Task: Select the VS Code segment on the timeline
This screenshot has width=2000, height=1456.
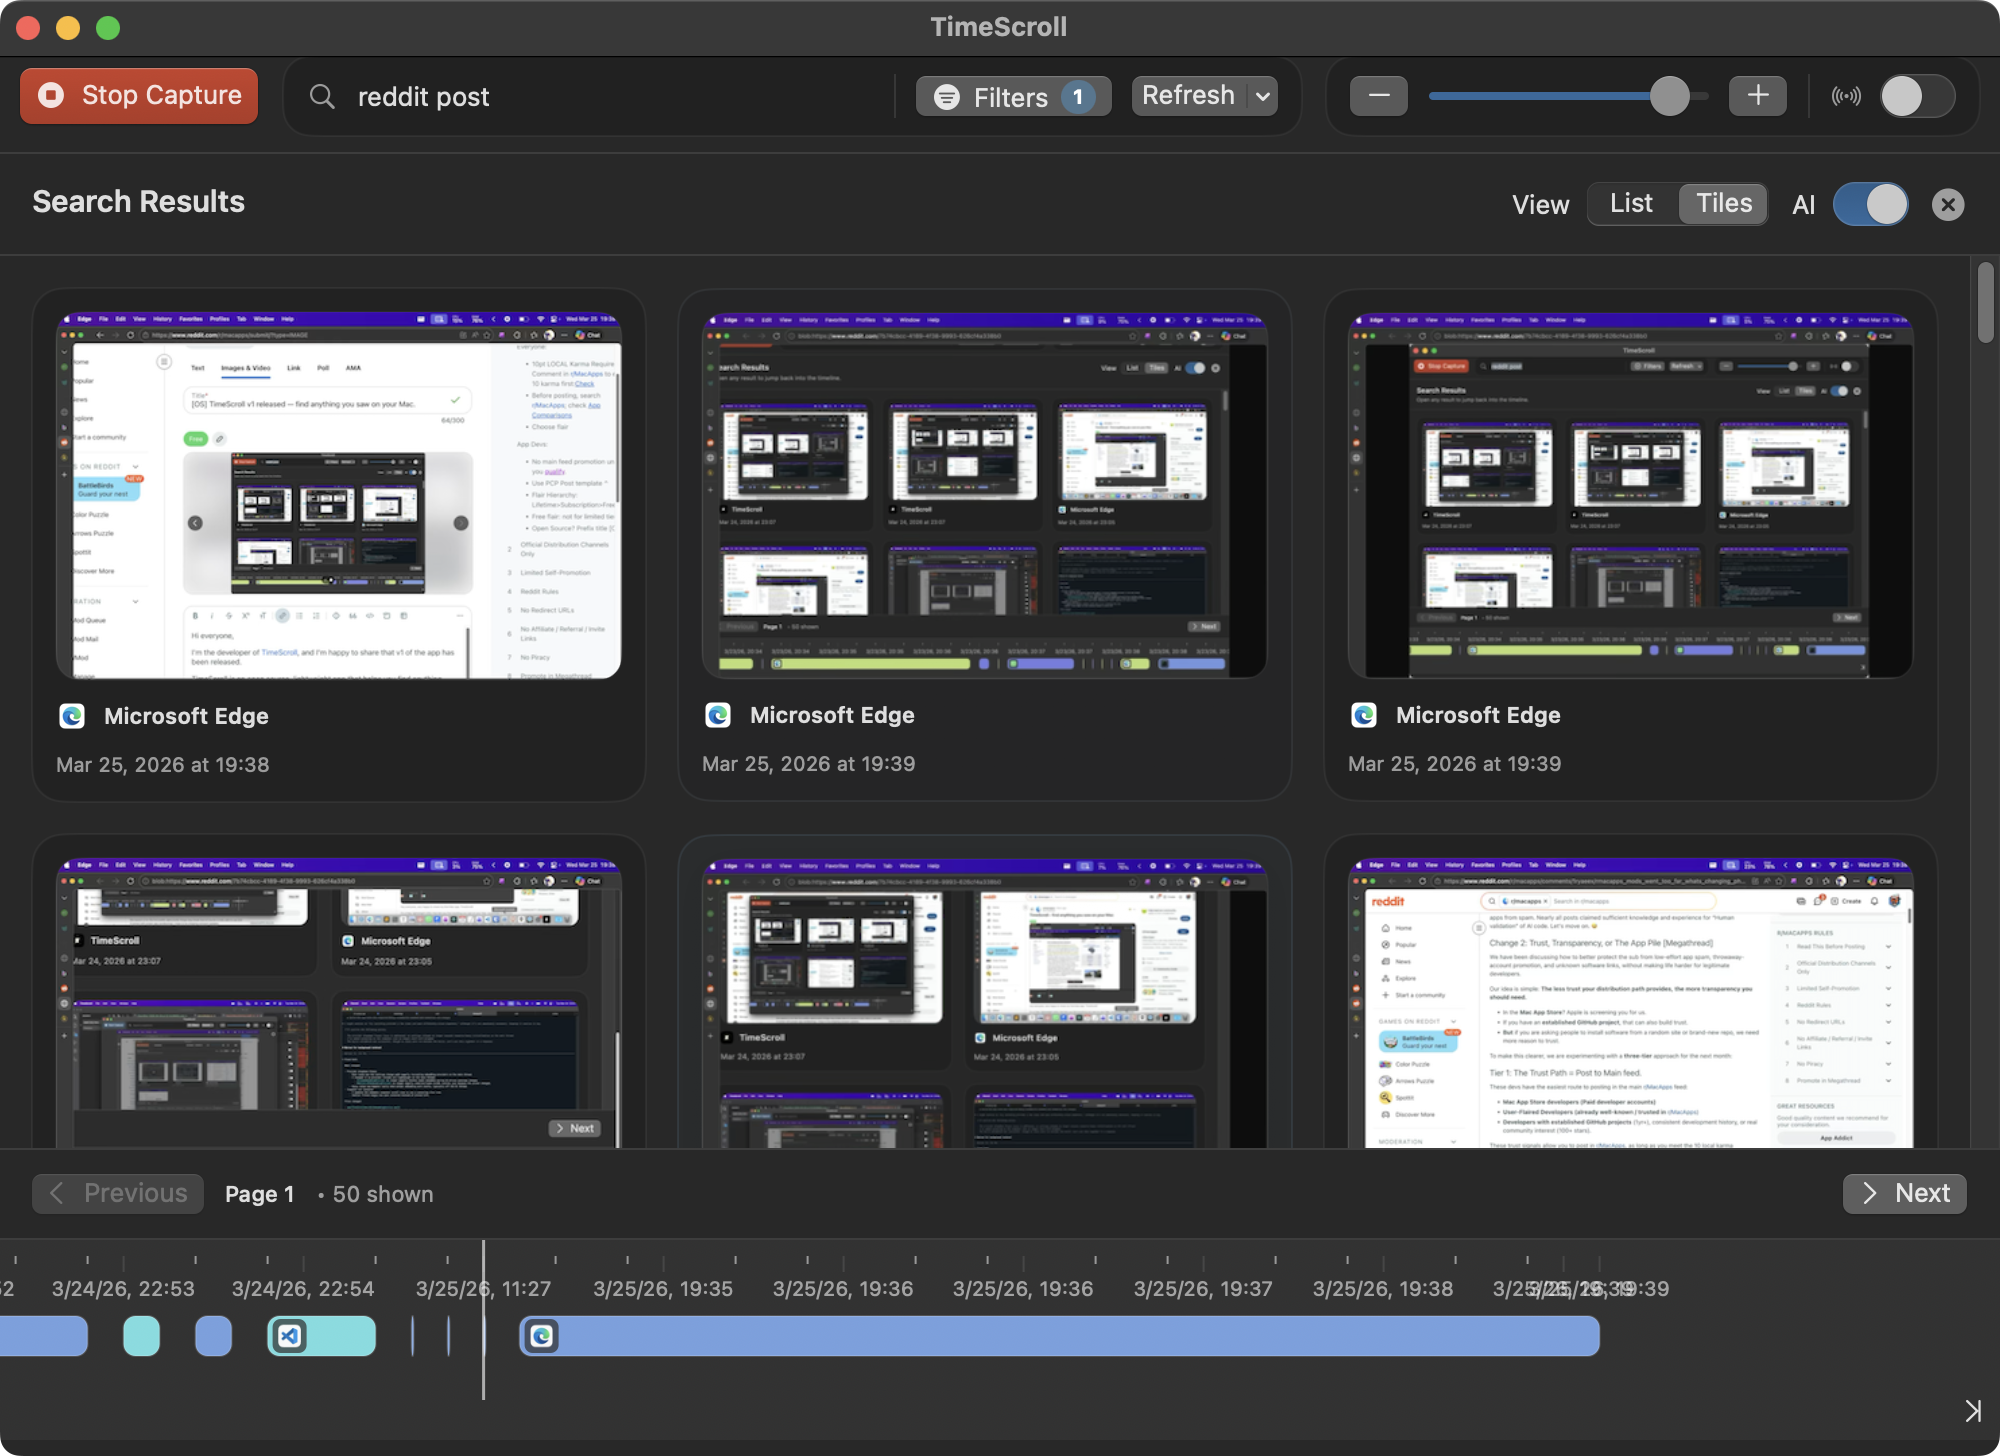Action: click(321, 1335)
